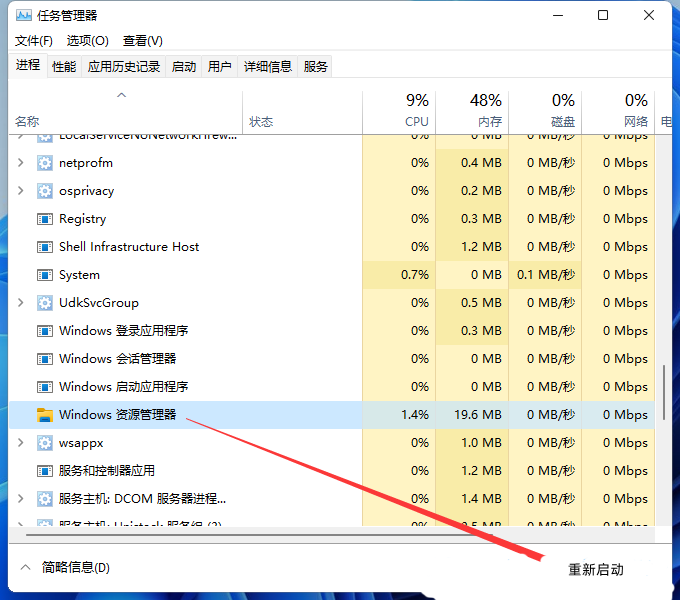
Task: Click the Shell Infrastructure Host icon
Action: click(44, 247)
